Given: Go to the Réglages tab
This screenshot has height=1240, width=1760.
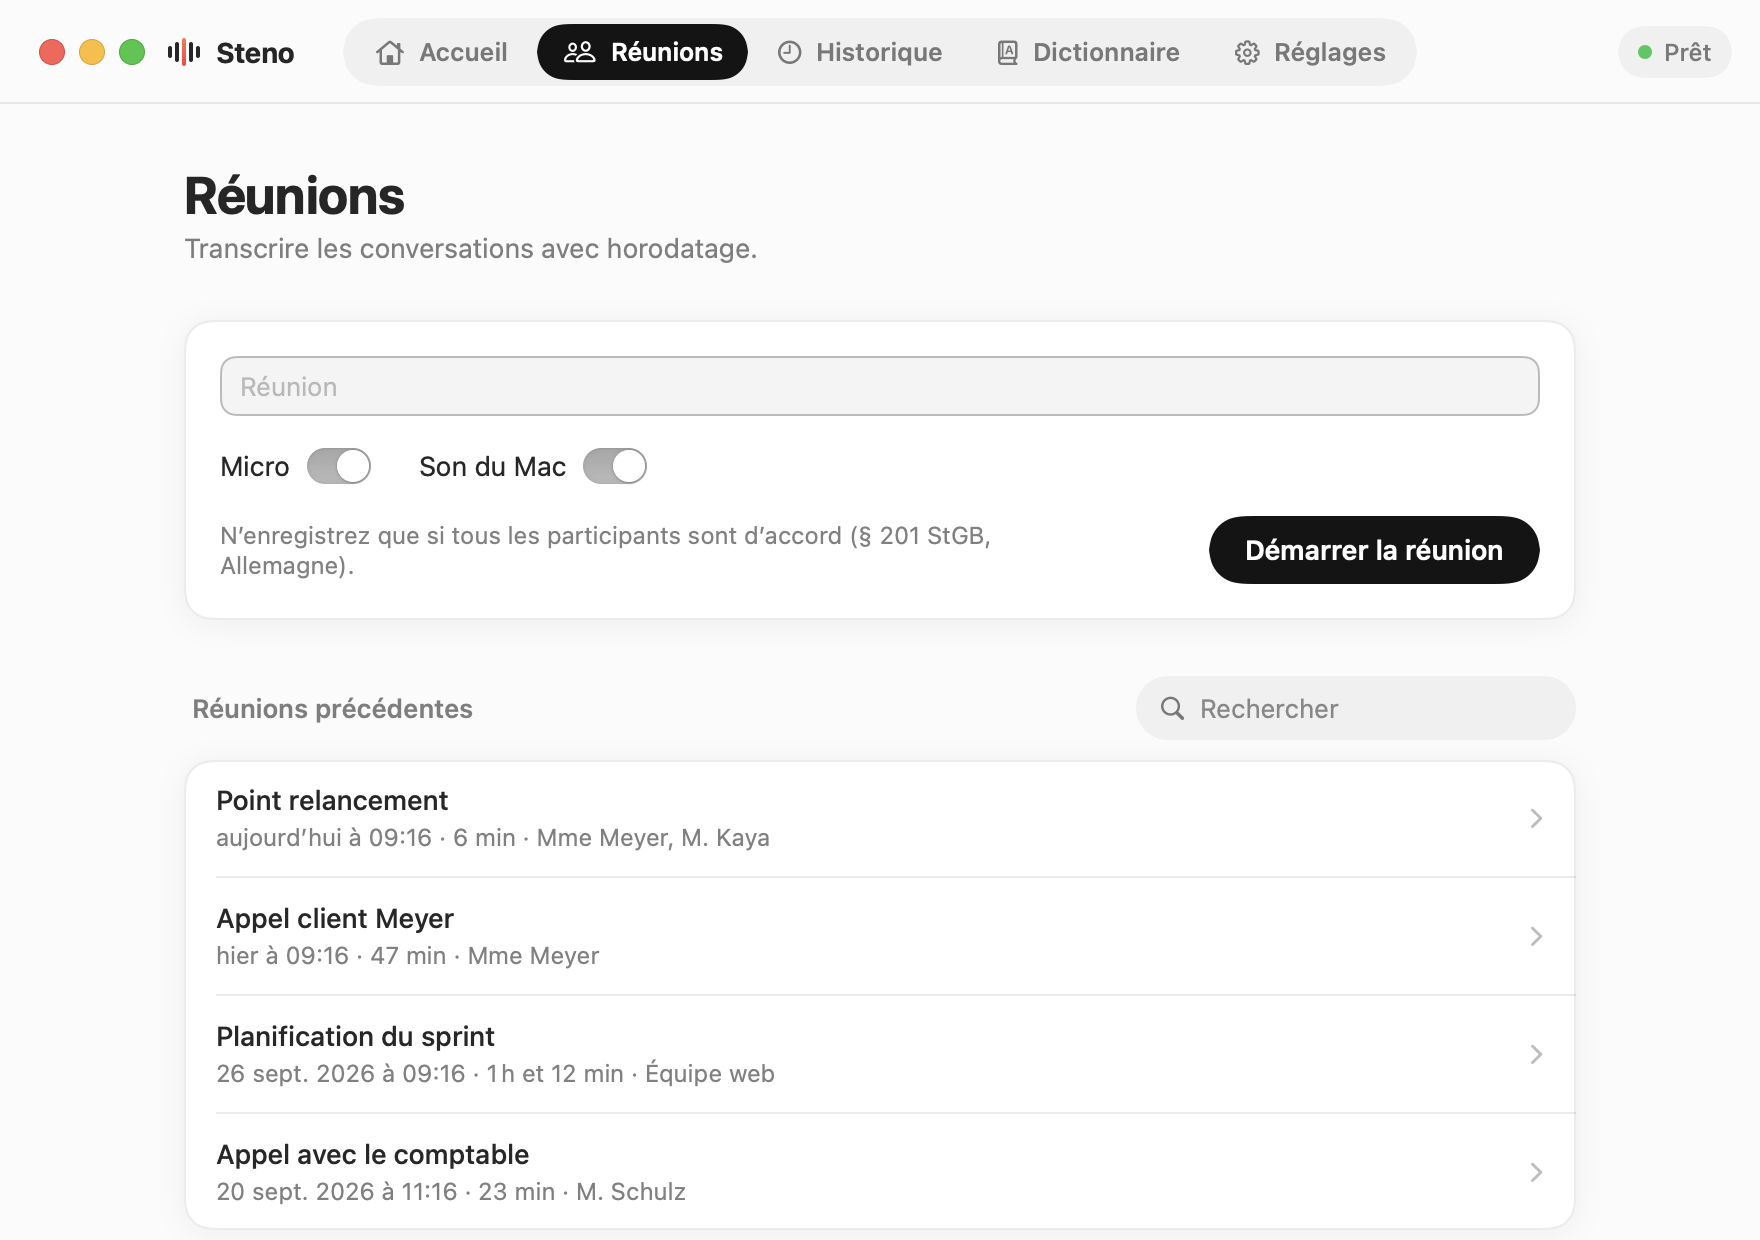Looking at the screenshot, I should click(x=1310, y=52).
